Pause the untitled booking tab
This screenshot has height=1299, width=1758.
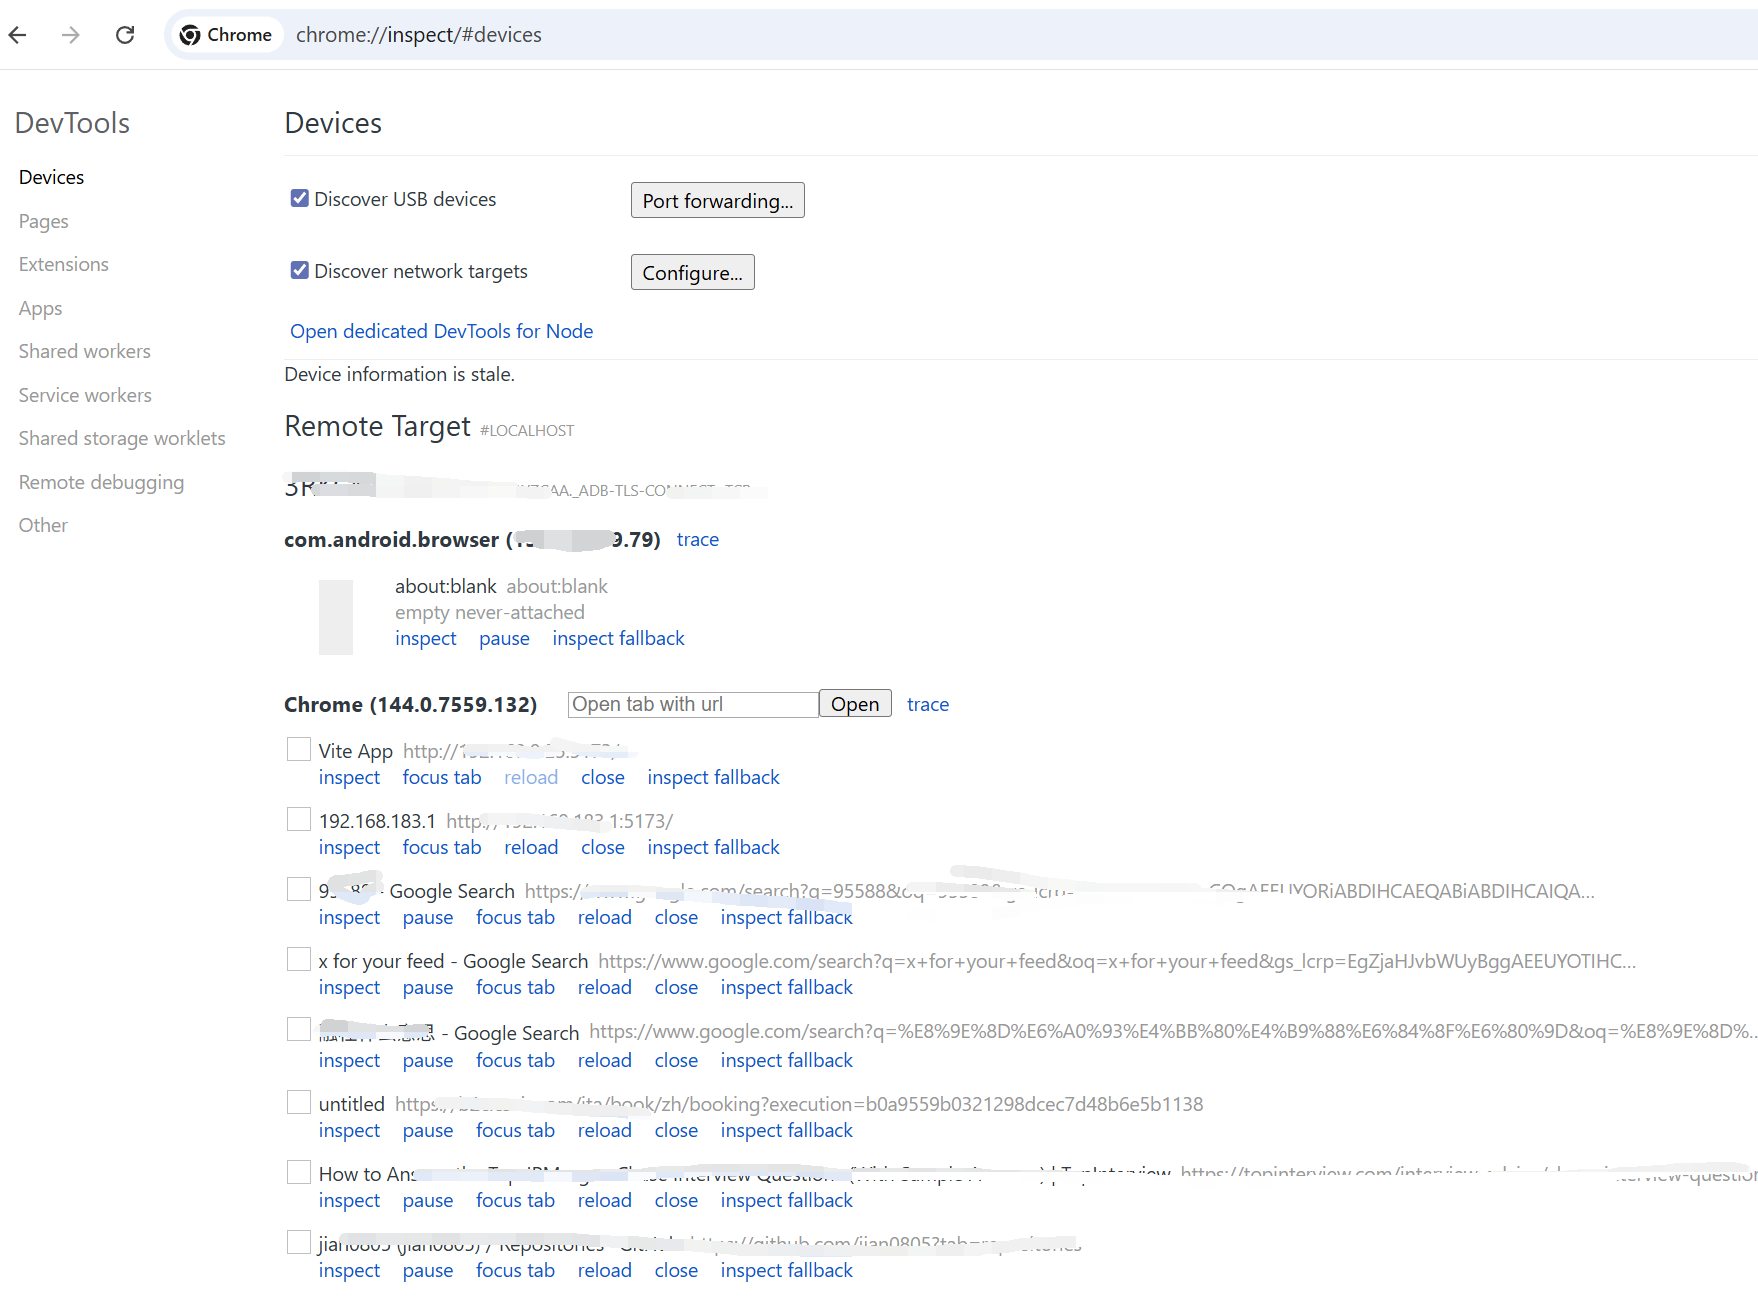pos(427,1130)
